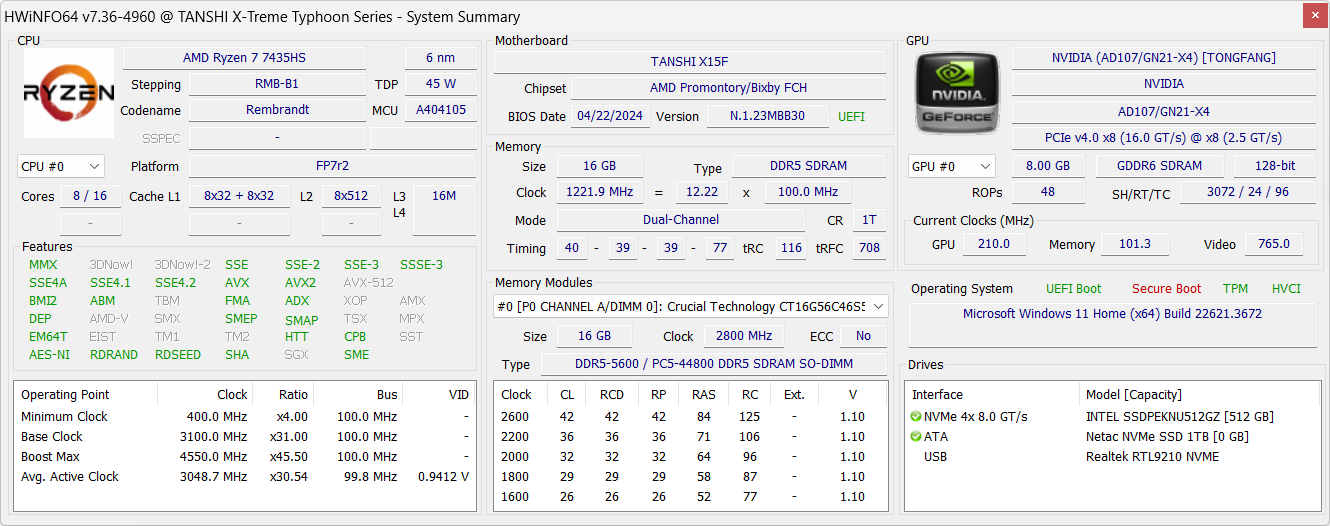Select the 1221.9 MHz memory clock value

601,192
